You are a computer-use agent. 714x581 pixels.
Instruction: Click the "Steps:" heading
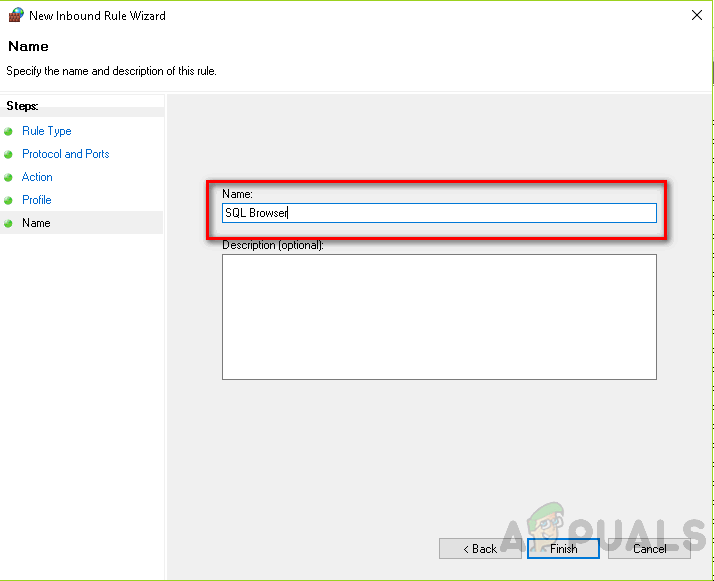tap(22, 106)
